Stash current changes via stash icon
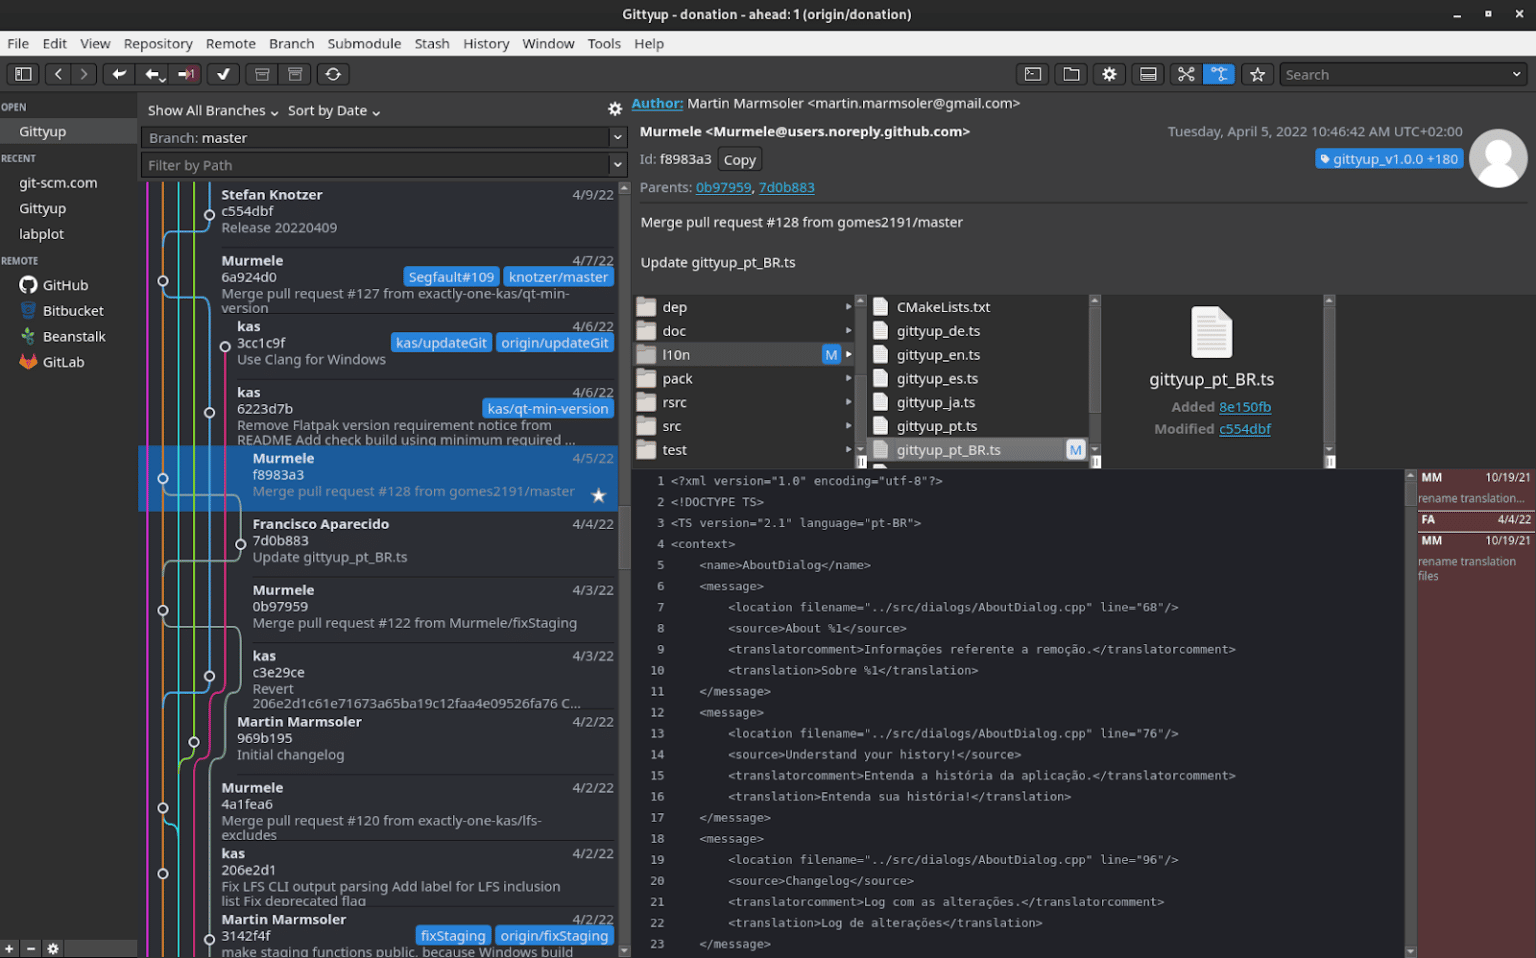Image resolution: width=1536 pixels, height=958 pixels. point(261,74)
